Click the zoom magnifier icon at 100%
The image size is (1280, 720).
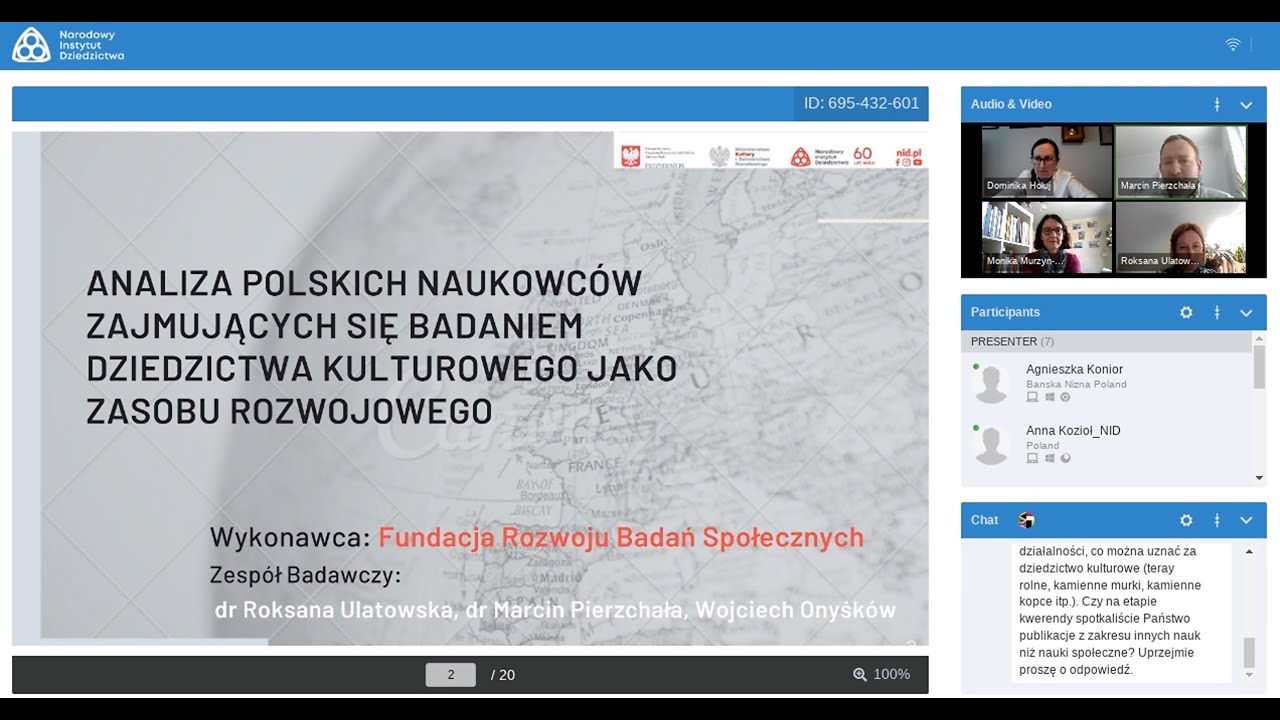tap(860, 675)
